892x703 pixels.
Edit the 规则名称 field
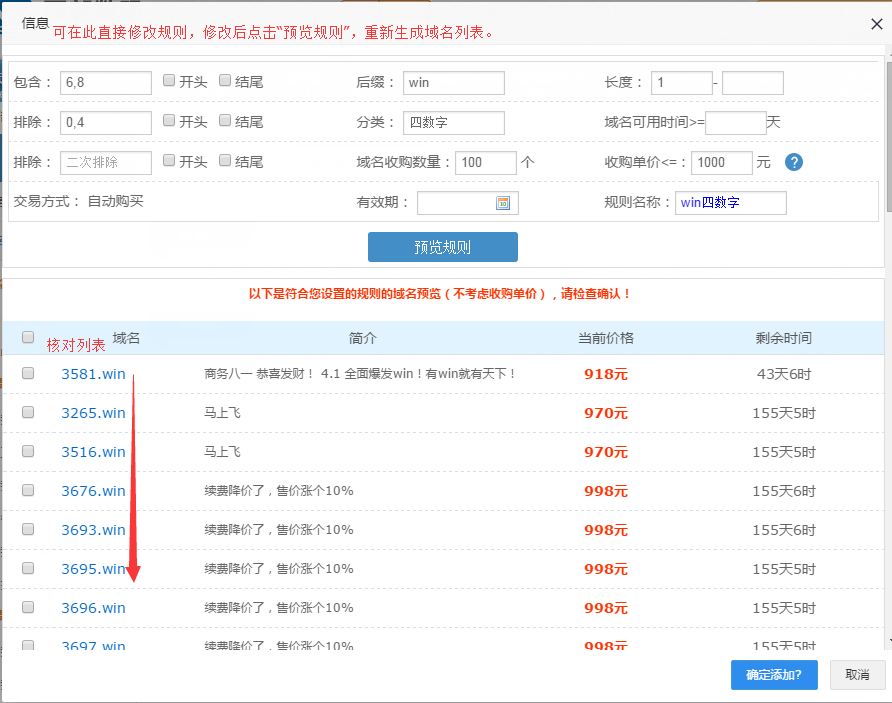730,203
